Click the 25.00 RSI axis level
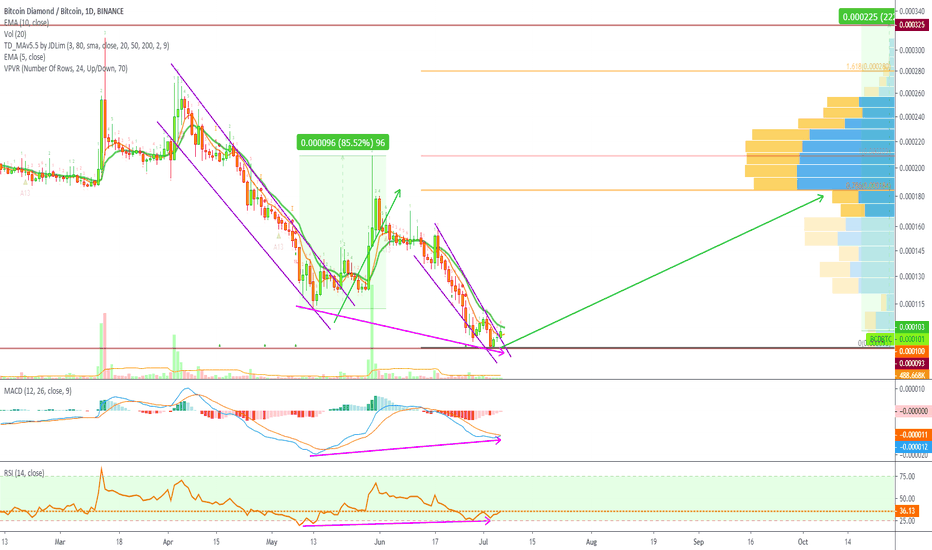The width and height of the screenshot is (932, 550). tap(907, 521)
